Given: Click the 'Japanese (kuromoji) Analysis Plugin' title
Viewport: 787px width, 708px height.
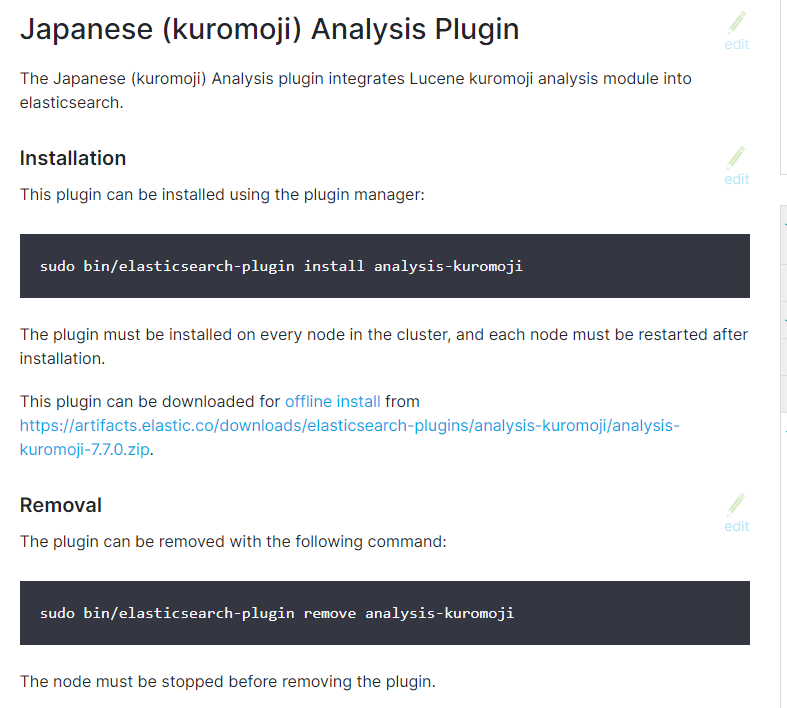Looking at the screenshot, I should click(270, 29).
